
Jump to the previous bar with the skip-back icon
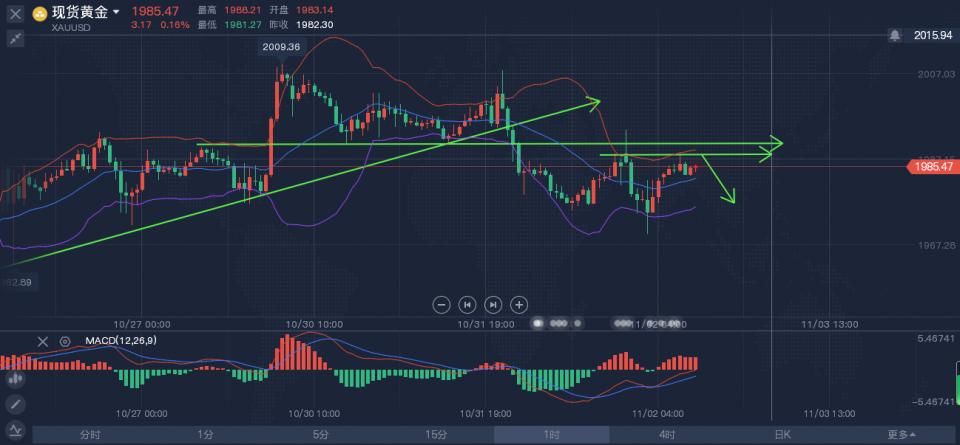[x=467, y=304]
